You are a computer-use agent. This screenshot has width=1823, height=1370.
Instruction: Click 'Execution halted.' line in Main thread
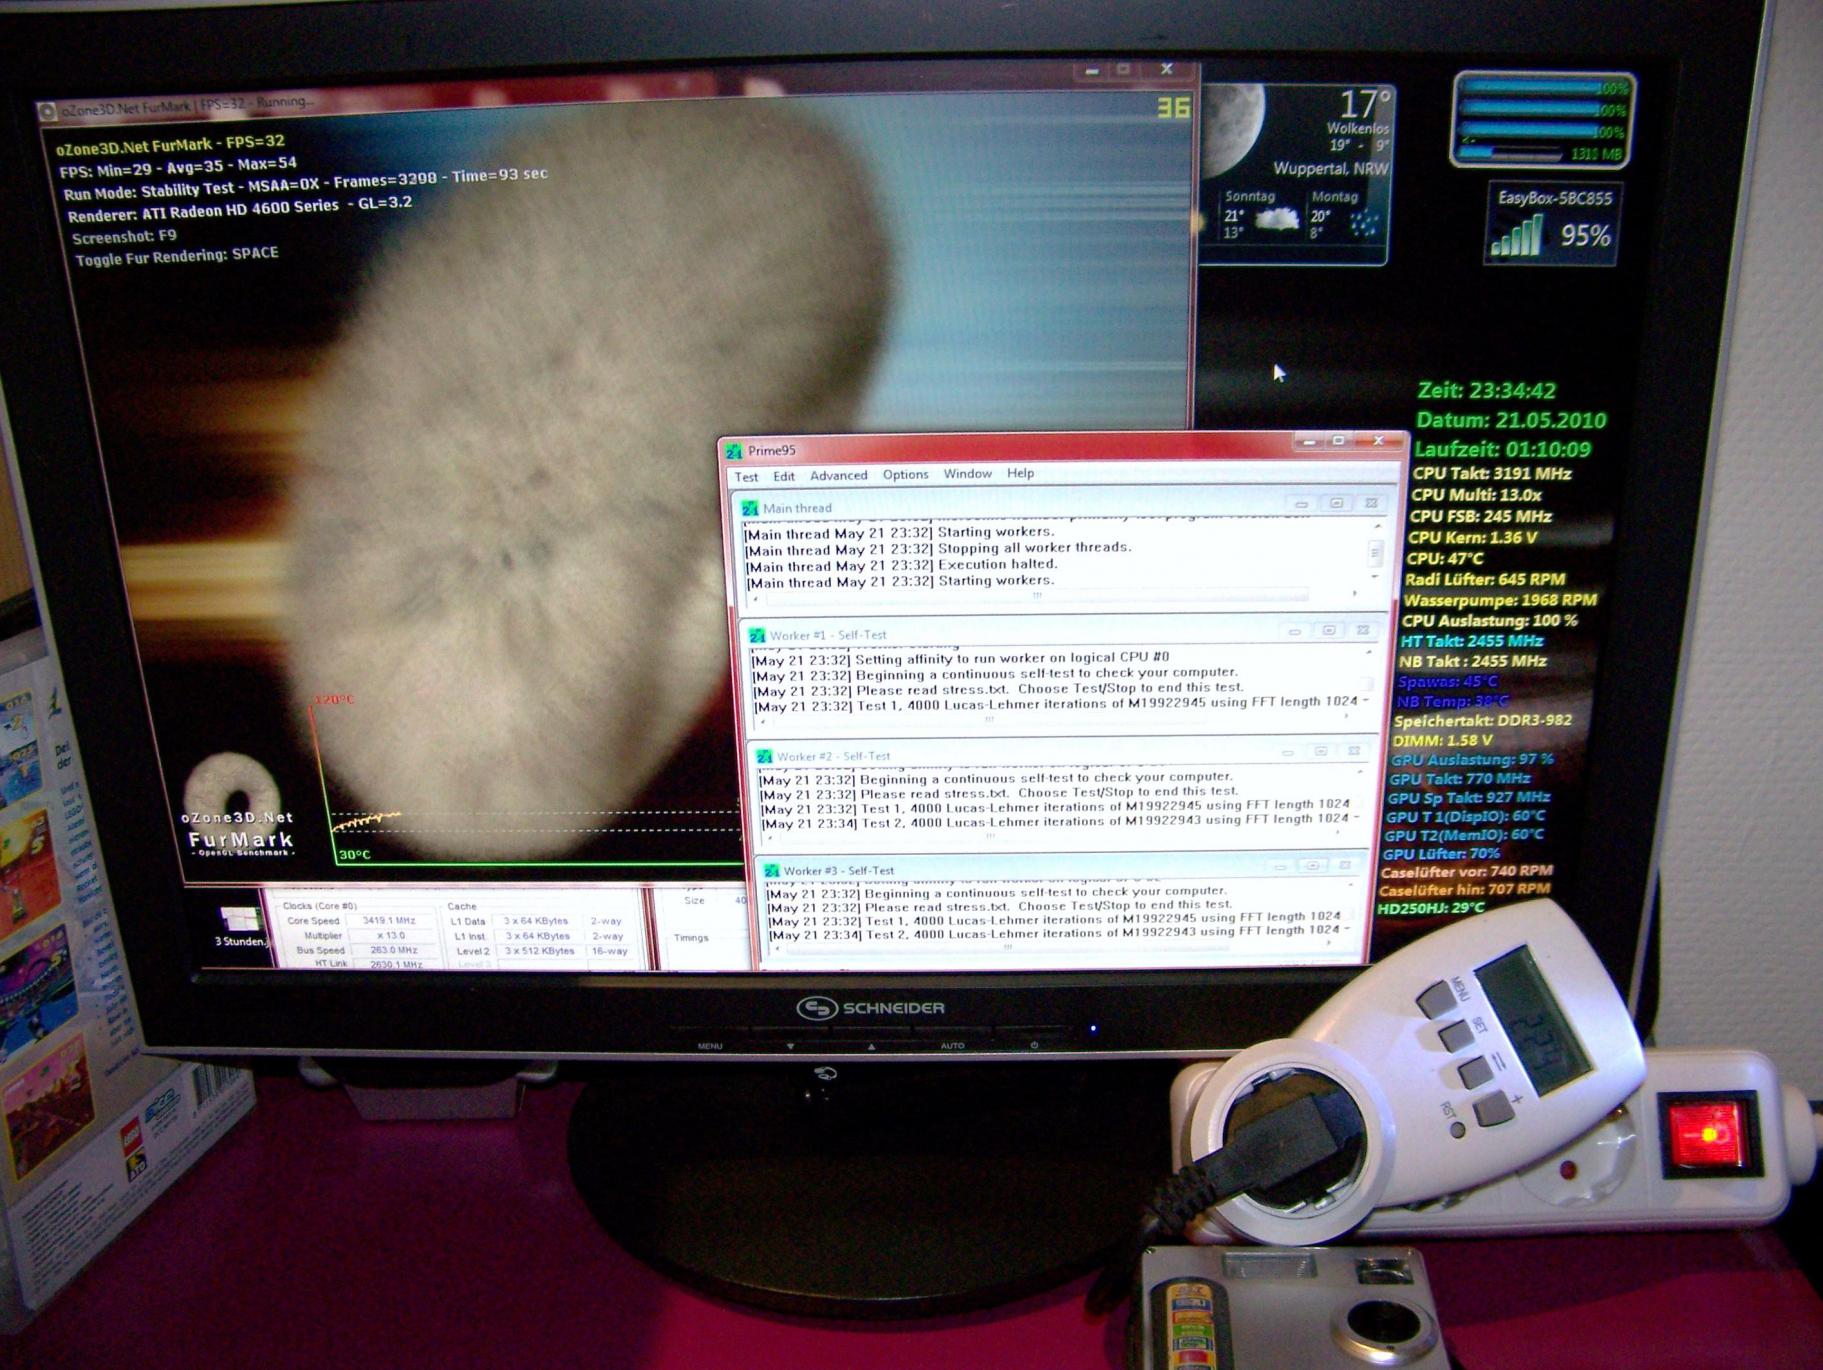[901, 565]
